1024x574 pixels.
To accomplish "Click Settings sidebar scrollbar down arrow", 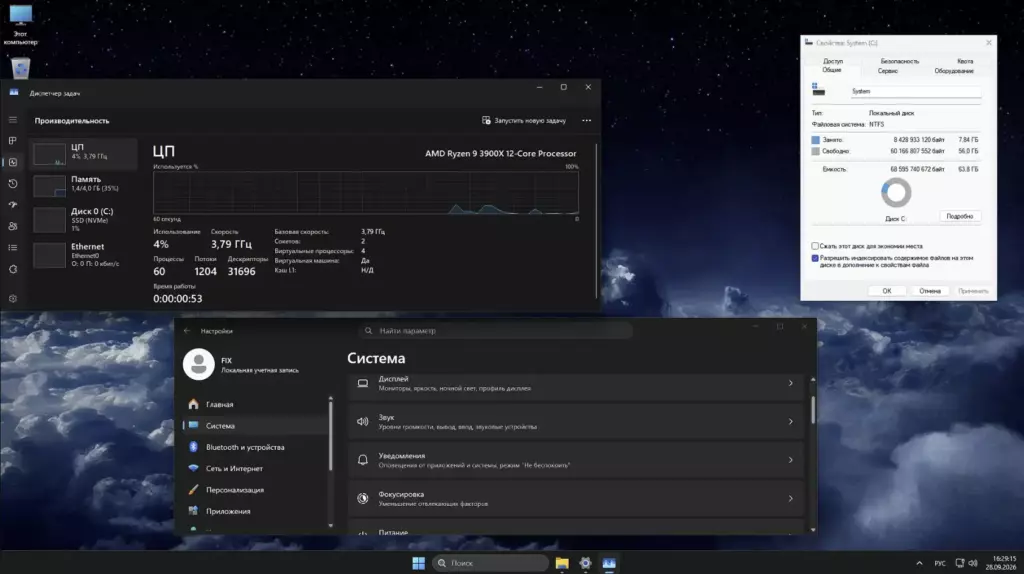I will pyautogui.click(x=330, y=526).
